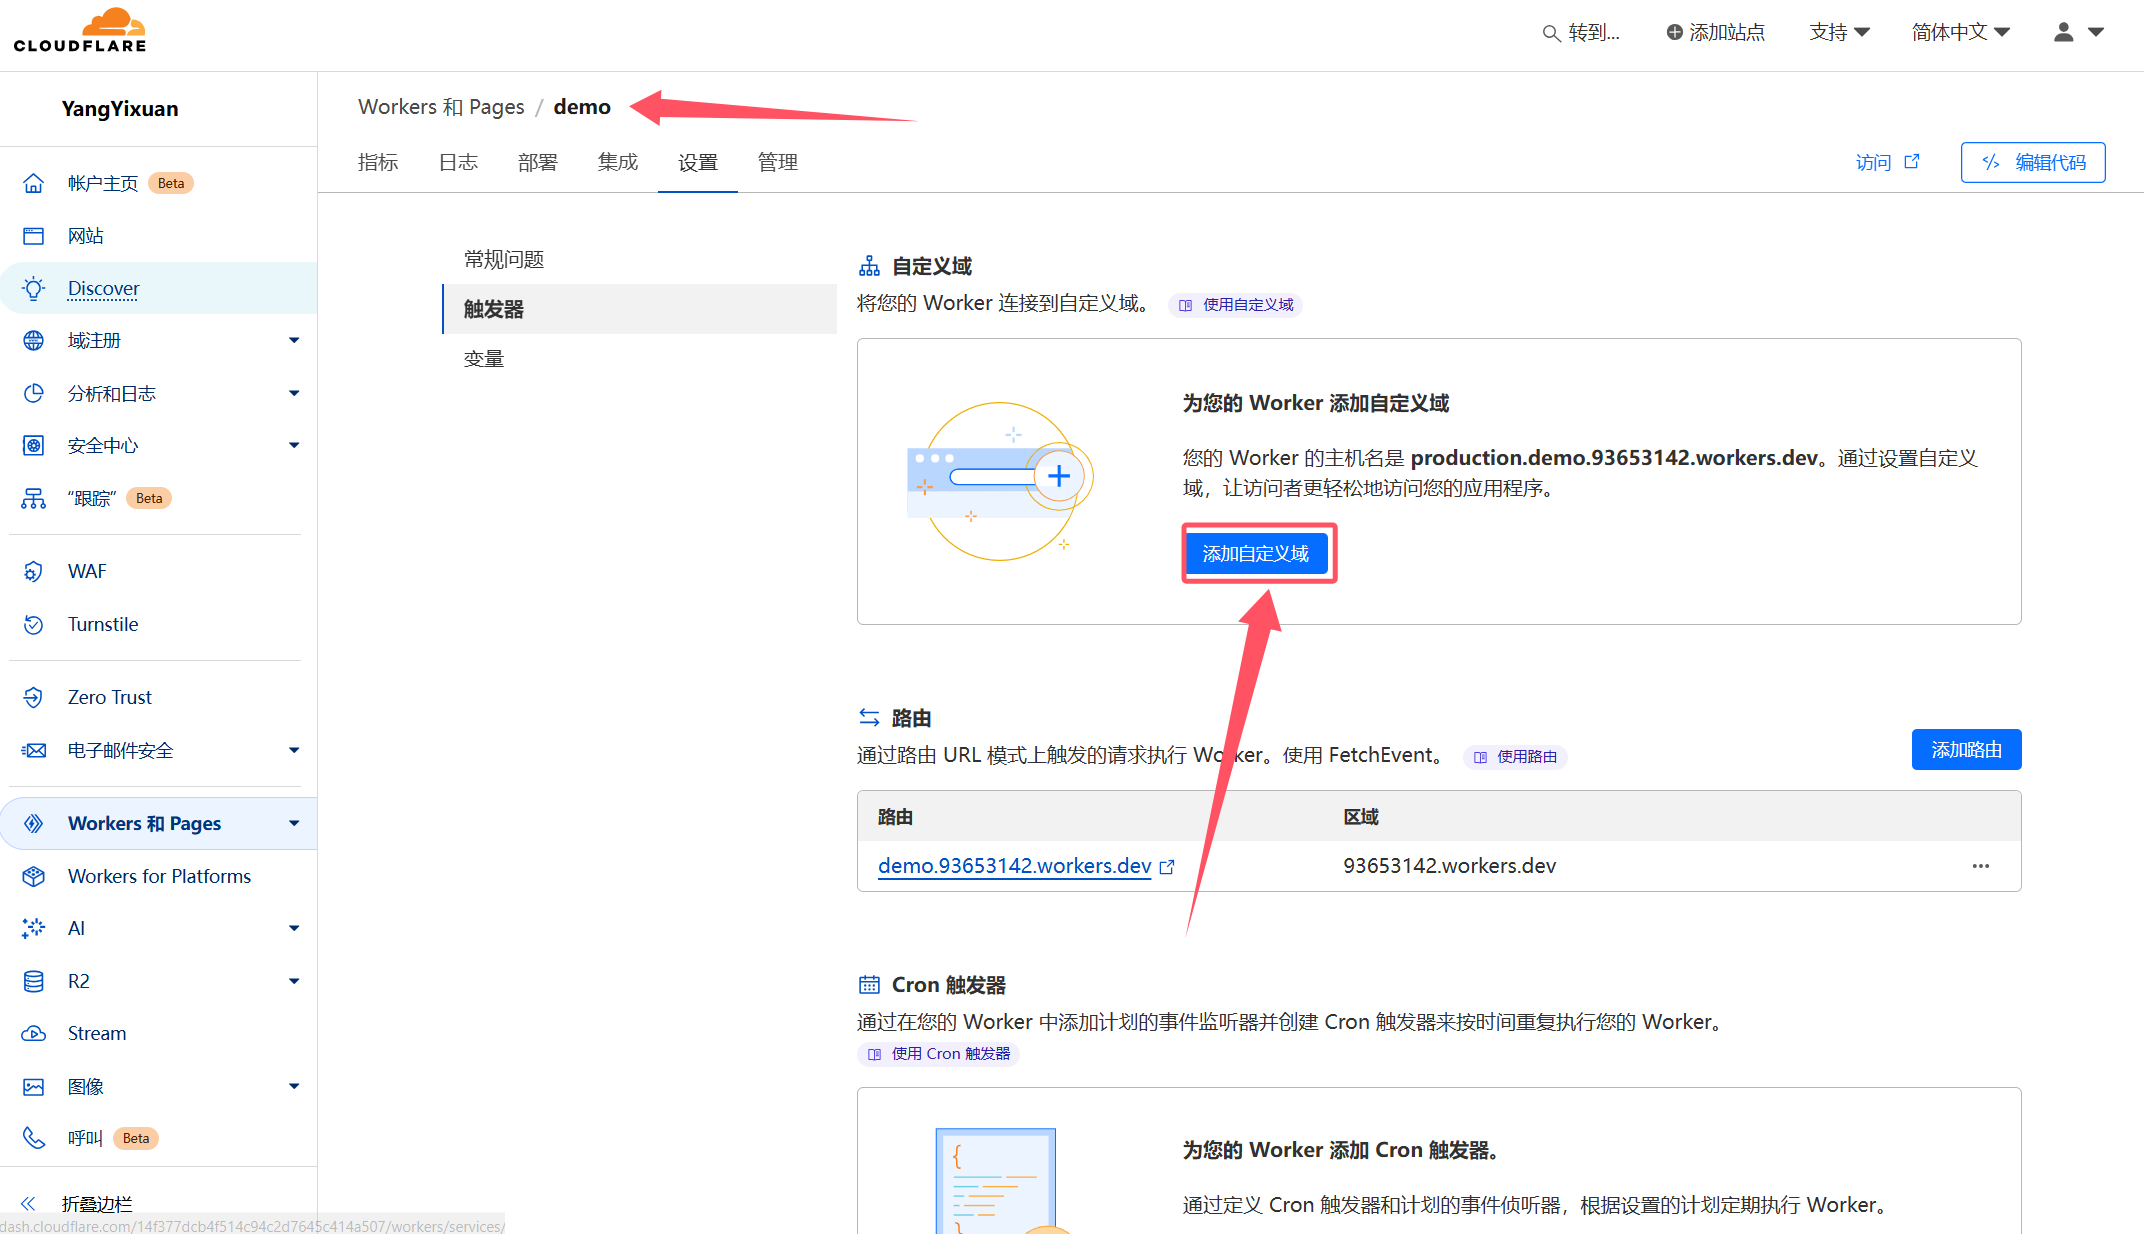Click the domain registration globe icon
The height and width of the screenshot is (1234, 2144).
pyautogui.click(x=34, y=341)
